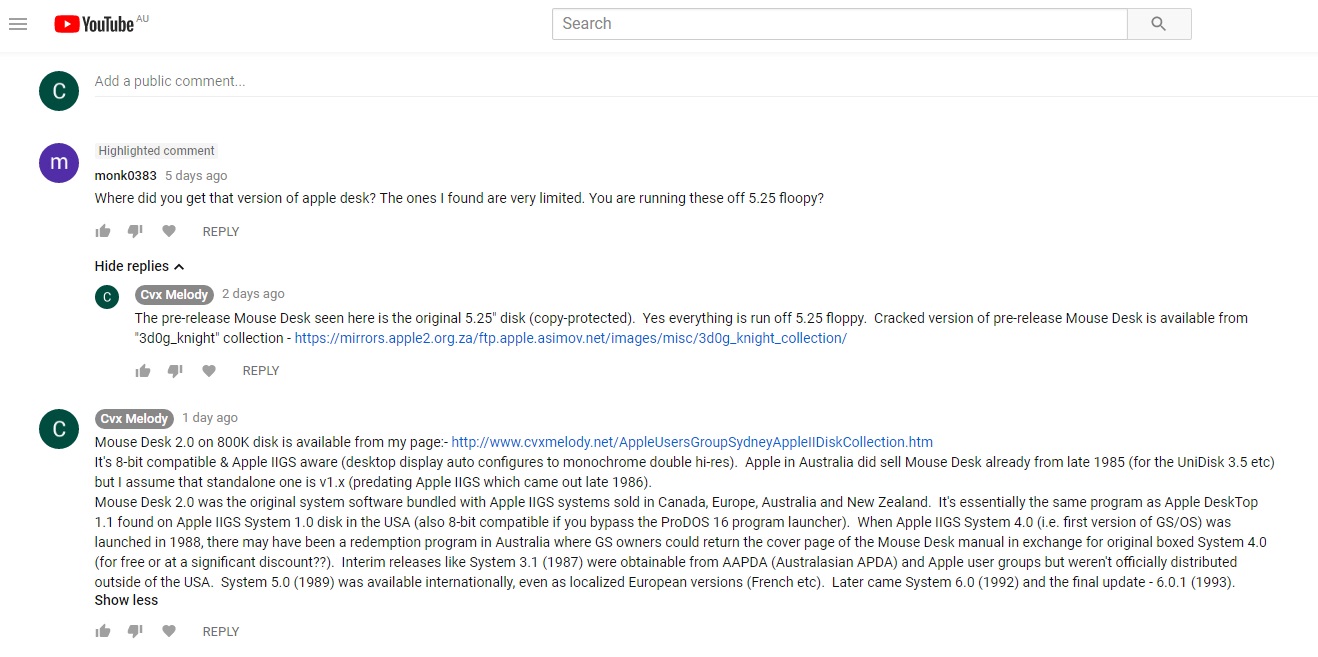Collapse replies with Hide replies

(x=140, y=266)
